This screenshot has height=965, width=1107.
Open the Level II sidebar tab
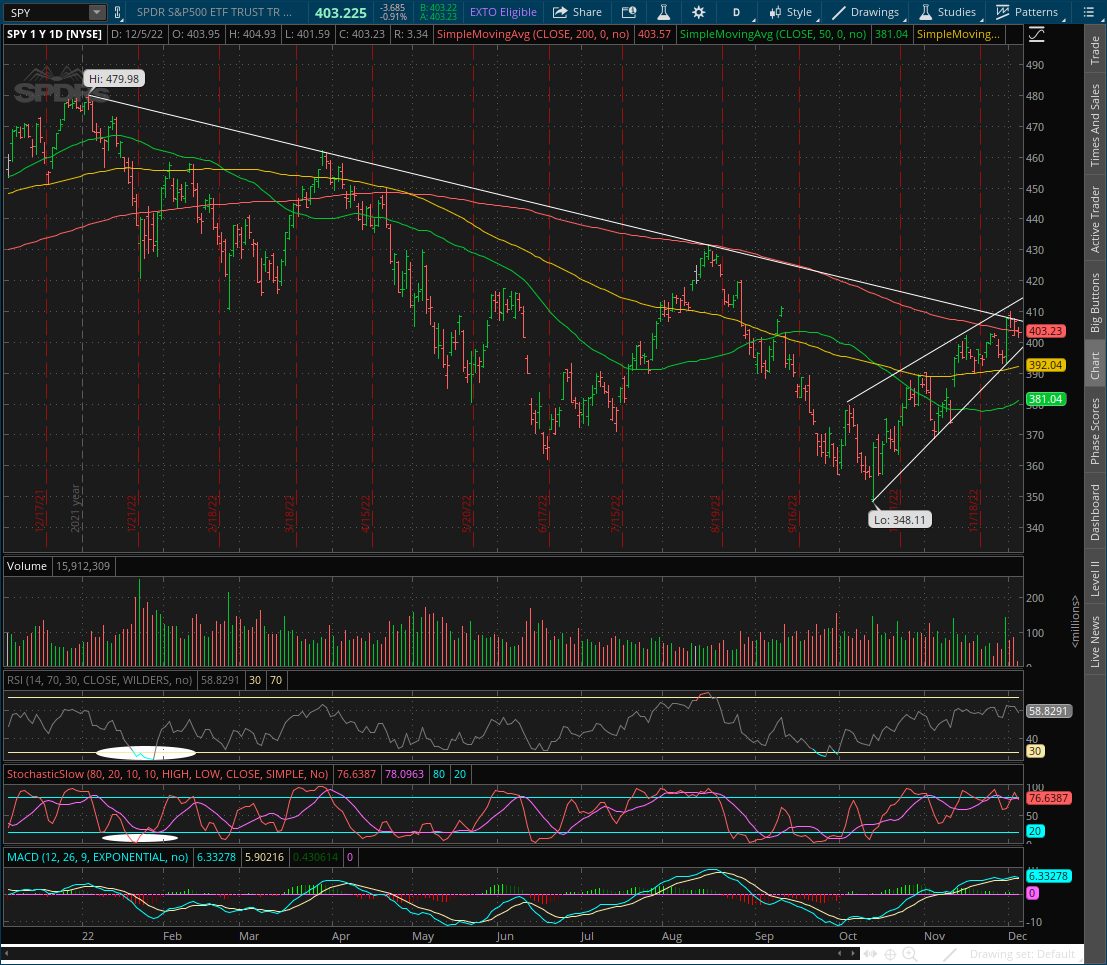[1095, 578]
